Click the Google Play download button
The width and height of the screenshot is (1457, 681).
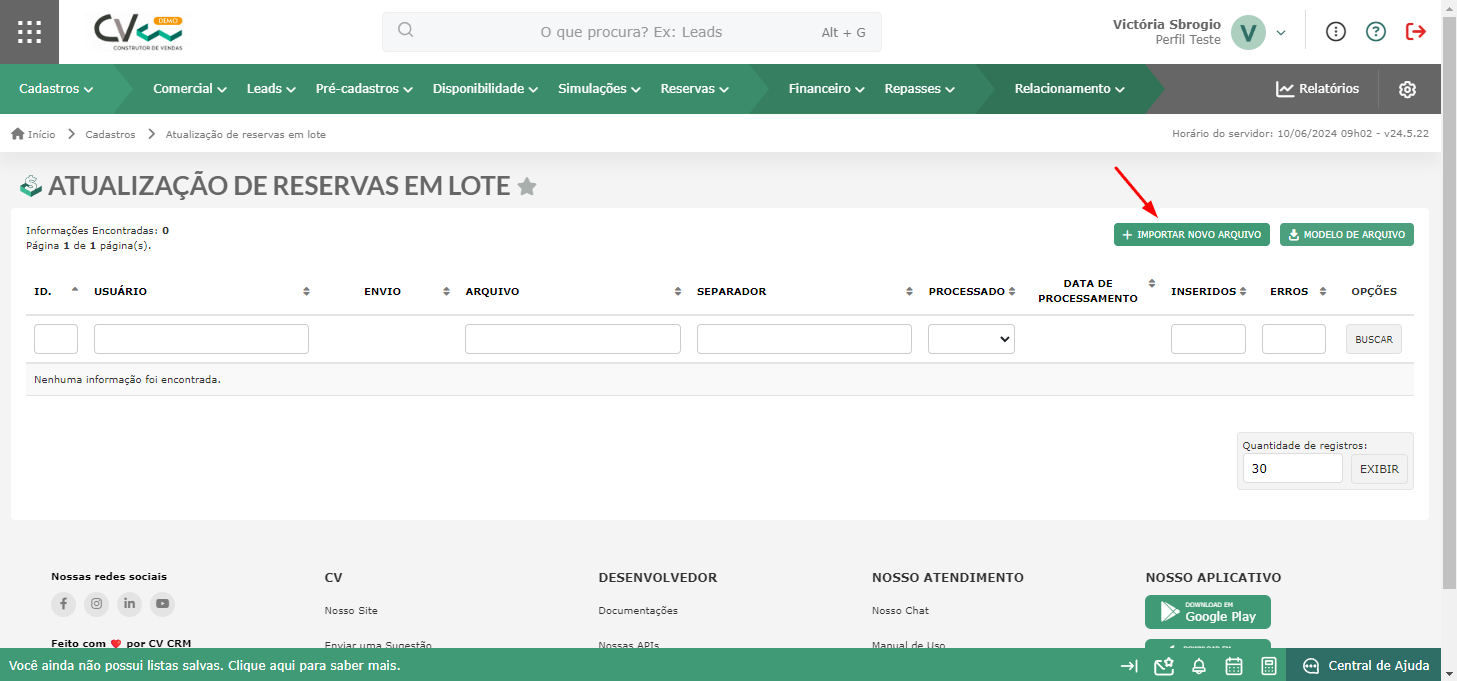(x=1208, y=612)
